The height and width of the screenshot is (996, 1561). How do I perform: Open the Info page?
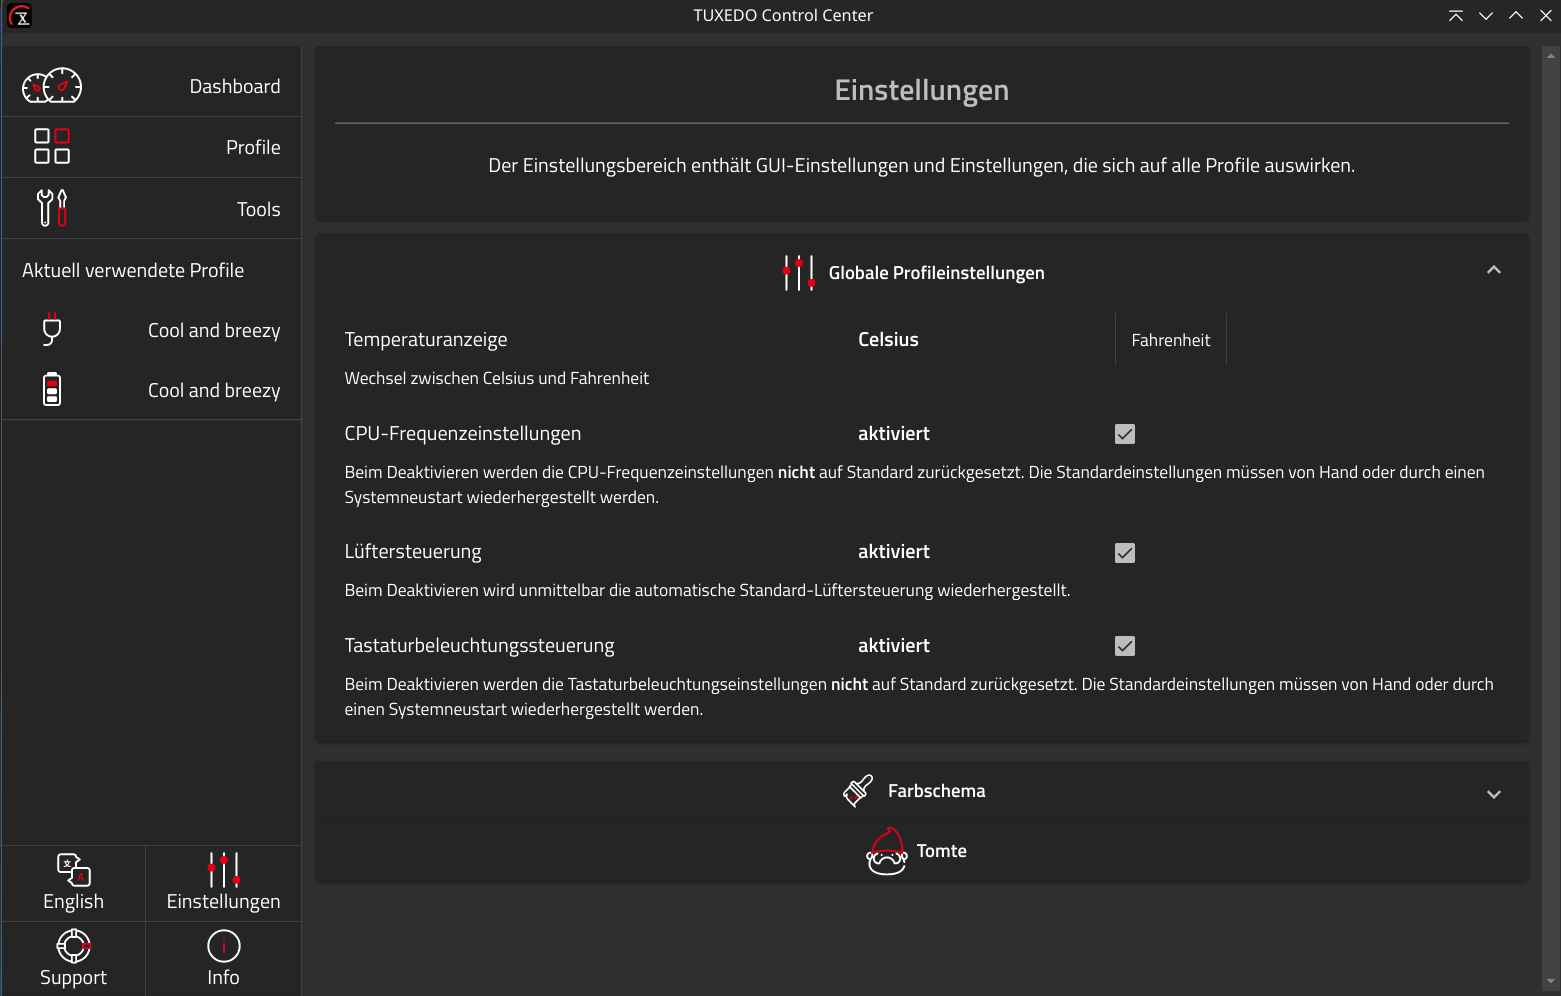pos(224,958)
